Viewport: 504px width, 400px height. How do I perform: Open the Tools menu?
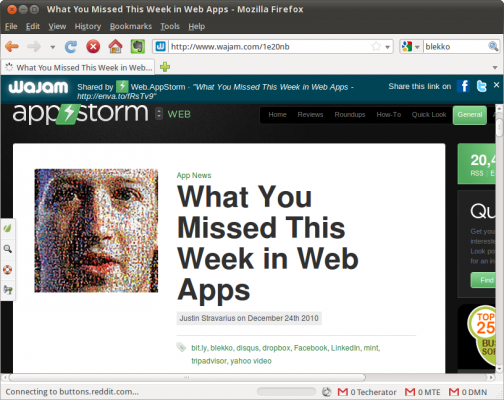click(x=170, y=26)
